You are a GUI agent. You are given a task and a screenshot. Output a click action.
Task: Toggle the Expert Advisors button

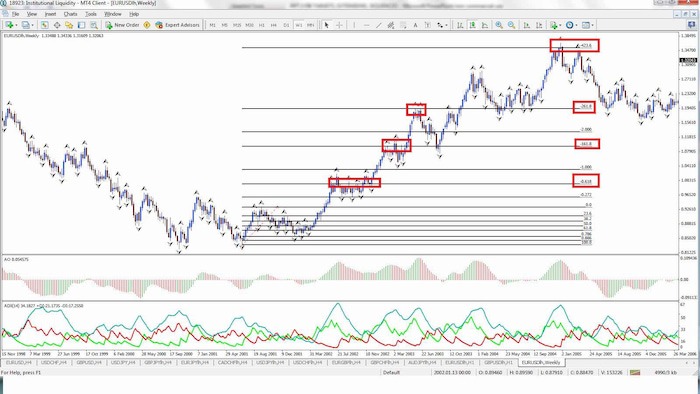(x=177, y=25)
